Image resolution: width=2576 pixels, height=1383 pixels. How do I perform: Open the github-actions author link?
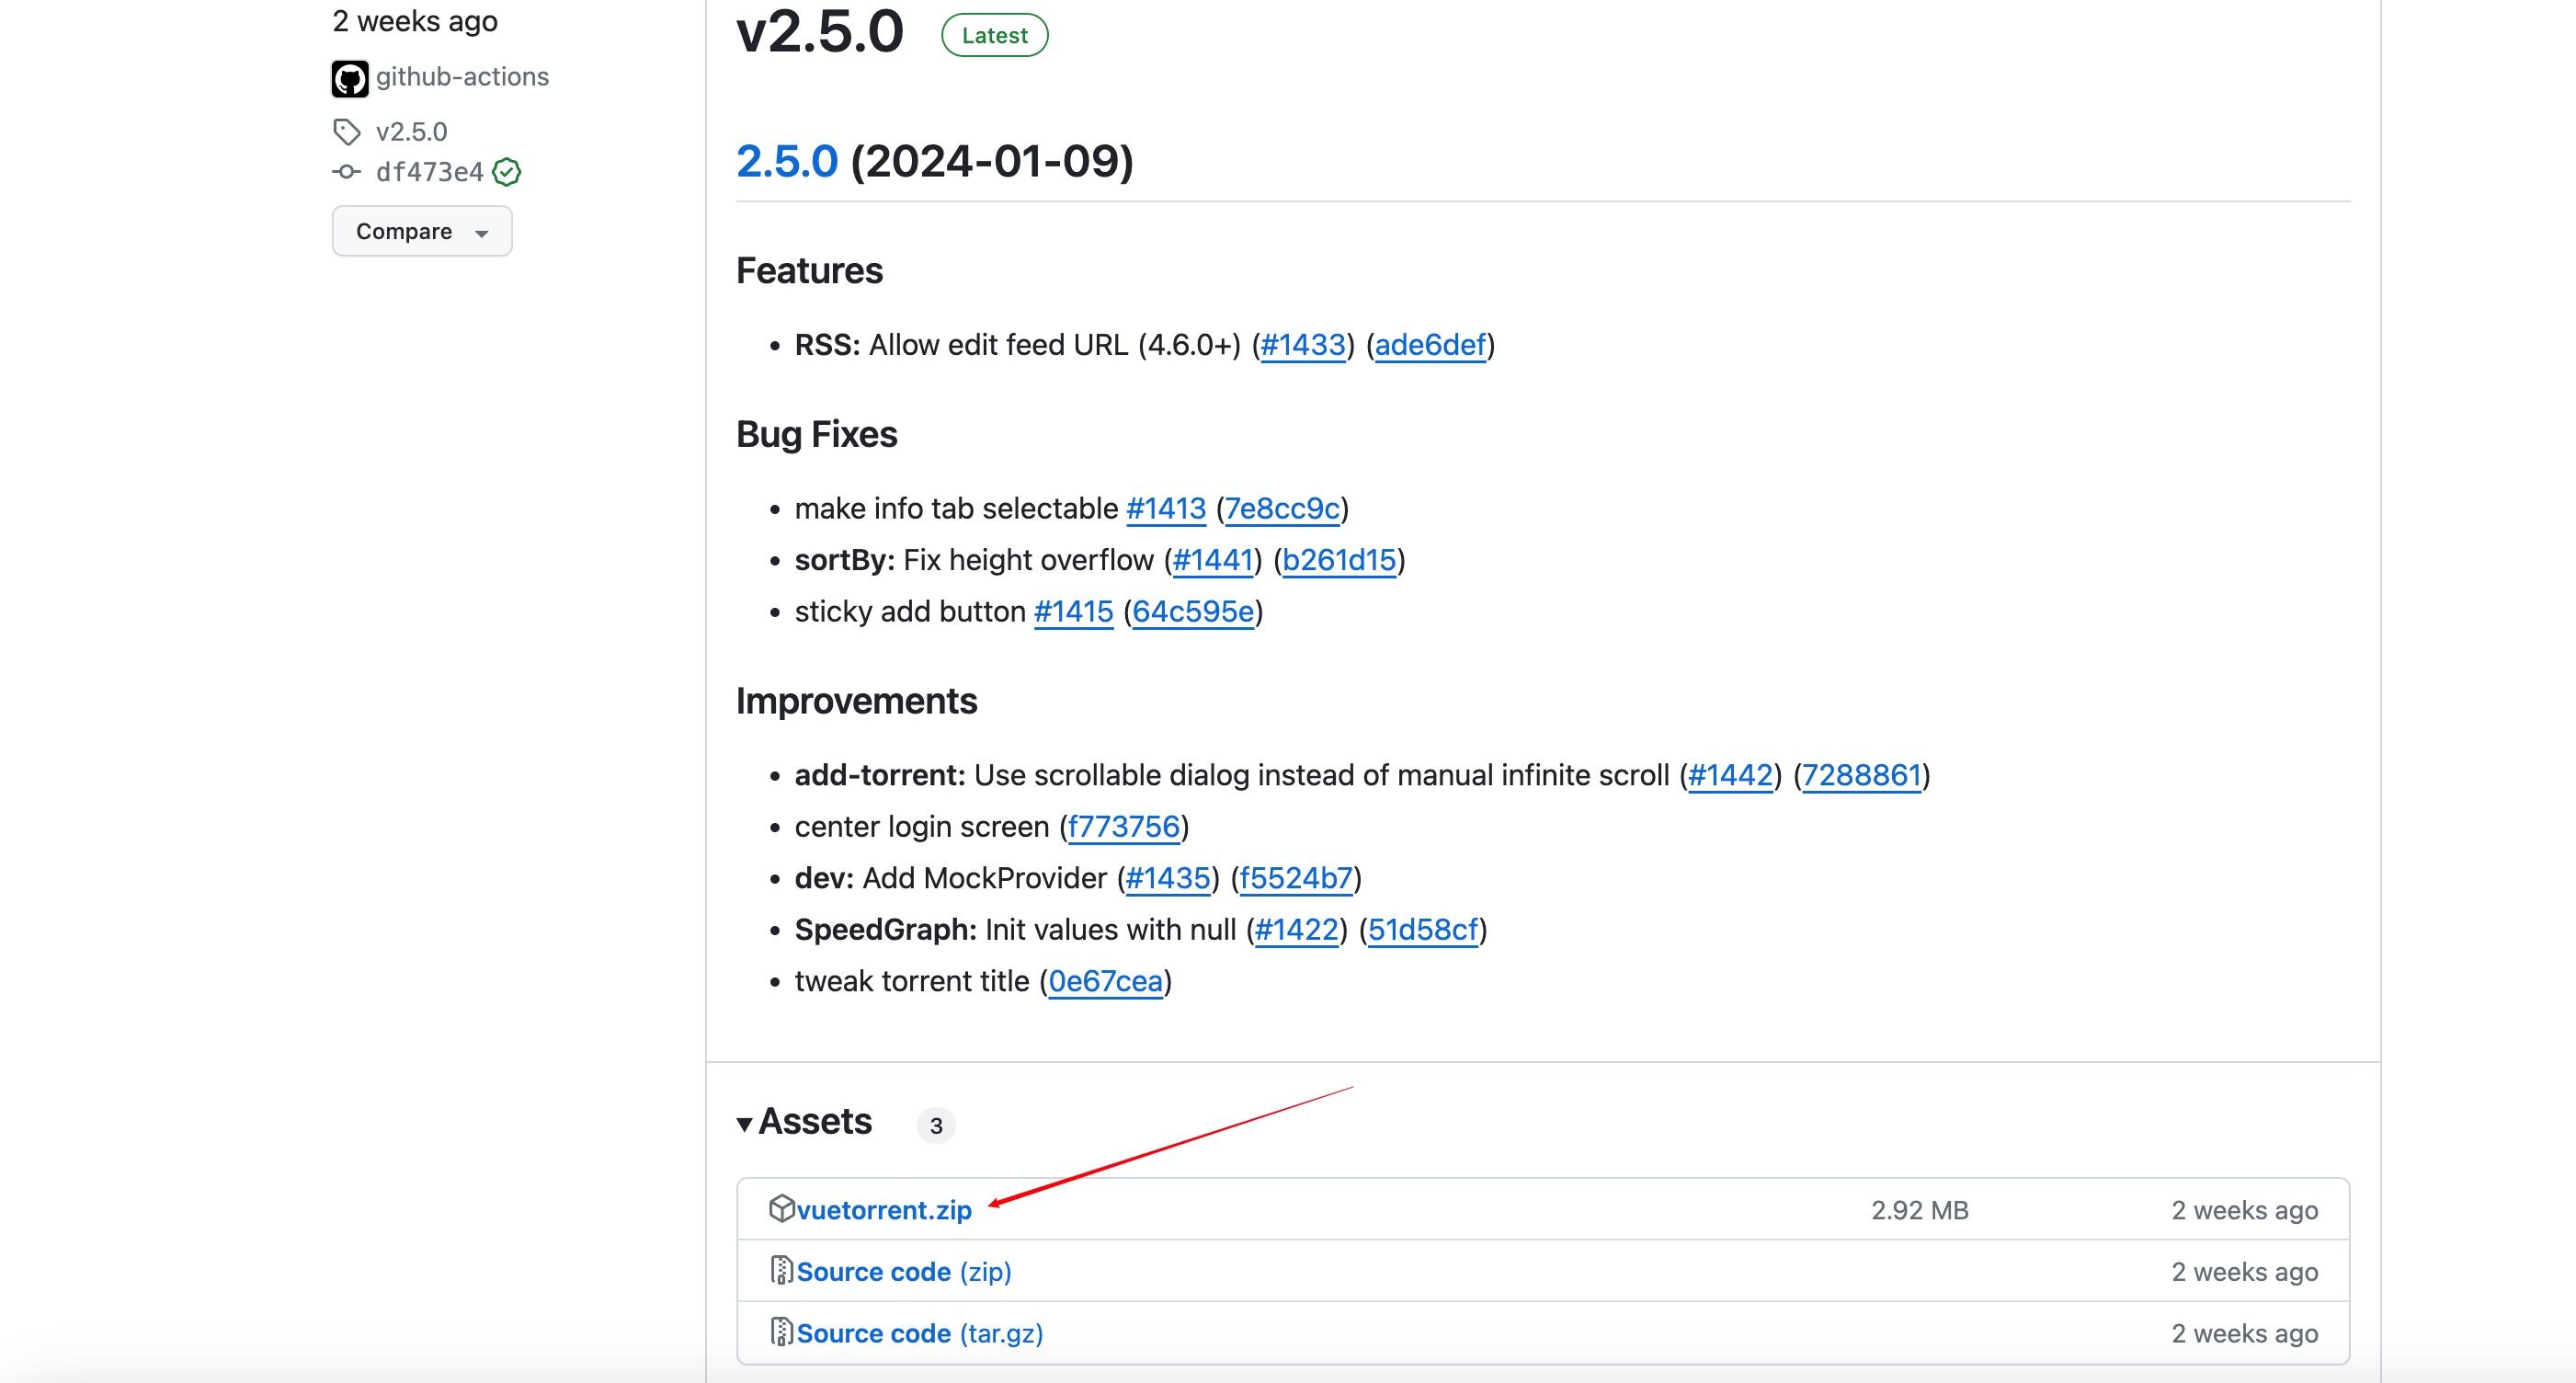point(462,77)
